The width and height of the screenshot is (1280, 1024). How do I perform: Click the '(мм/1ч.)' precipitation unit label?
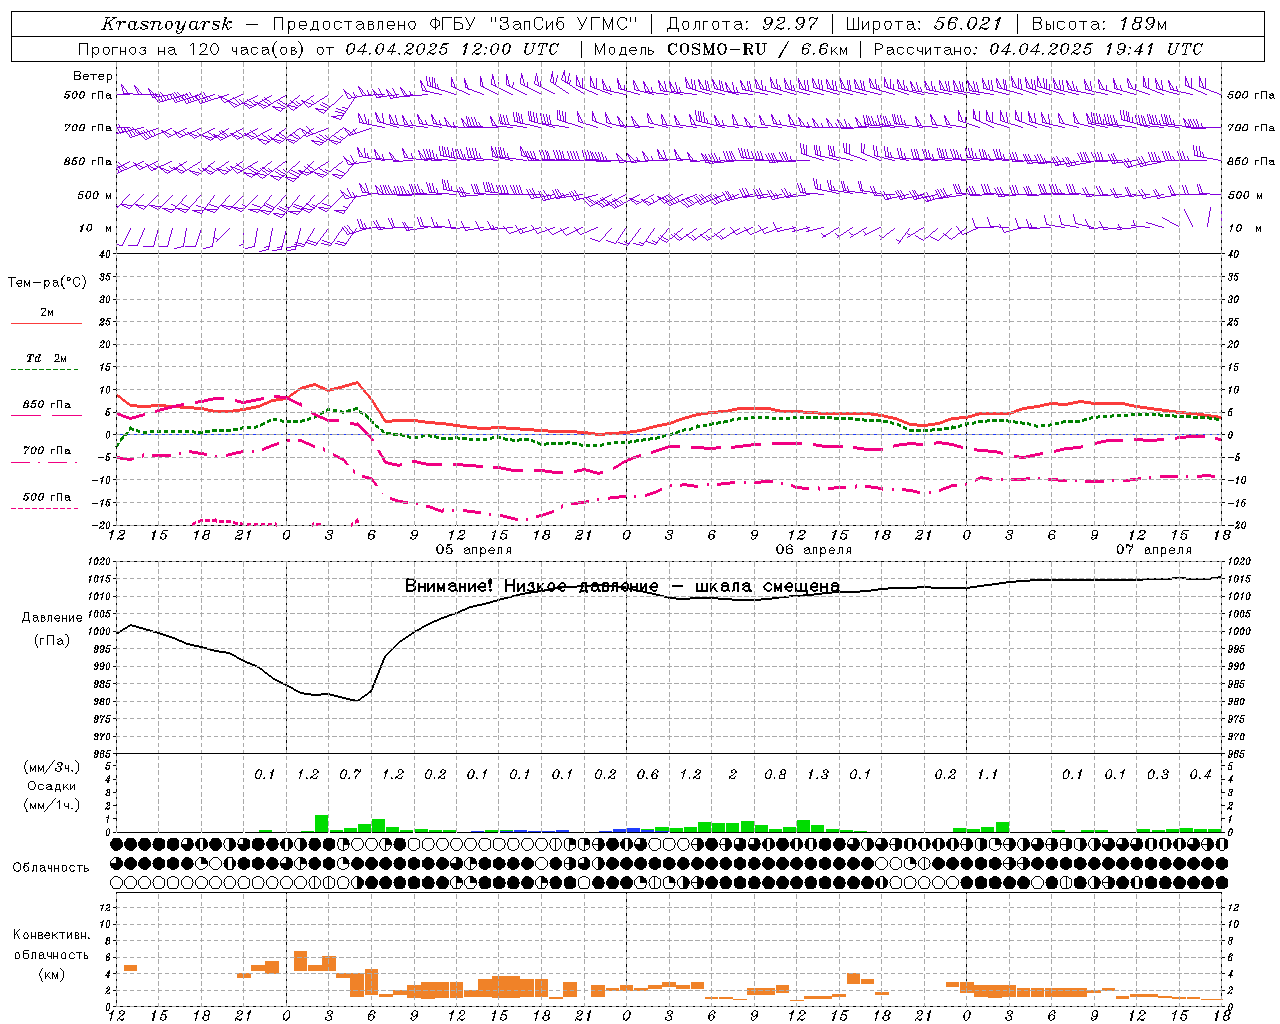(x=52, y=805)
